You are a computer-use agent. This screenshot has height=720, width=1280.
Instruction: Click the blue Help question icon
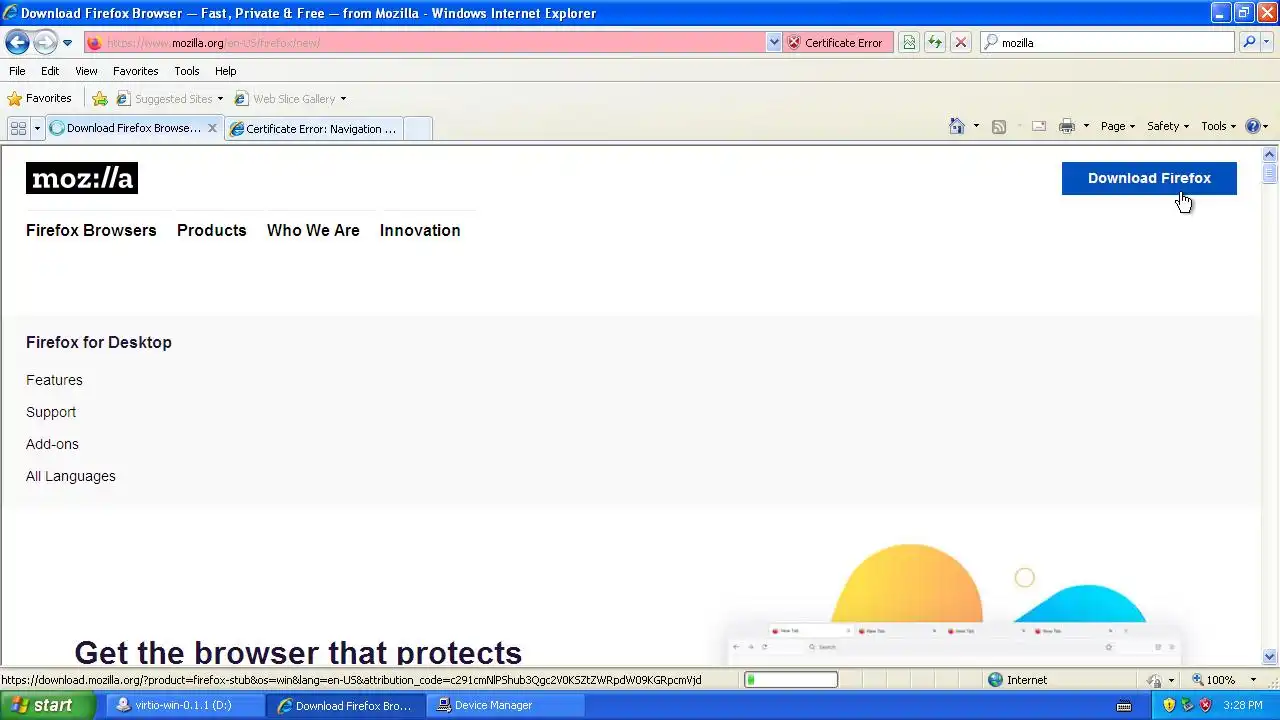[x=1253, y=126]
